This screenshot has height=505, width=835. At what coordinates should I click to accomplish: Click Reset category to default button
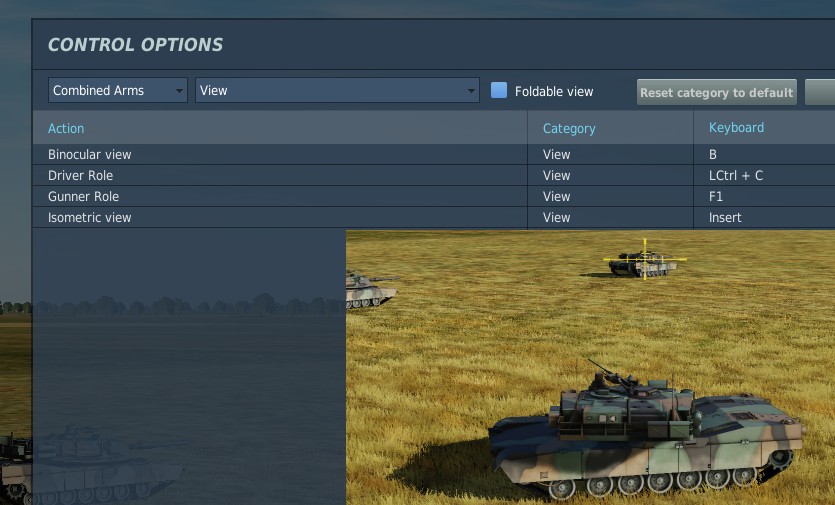(717, 92)
